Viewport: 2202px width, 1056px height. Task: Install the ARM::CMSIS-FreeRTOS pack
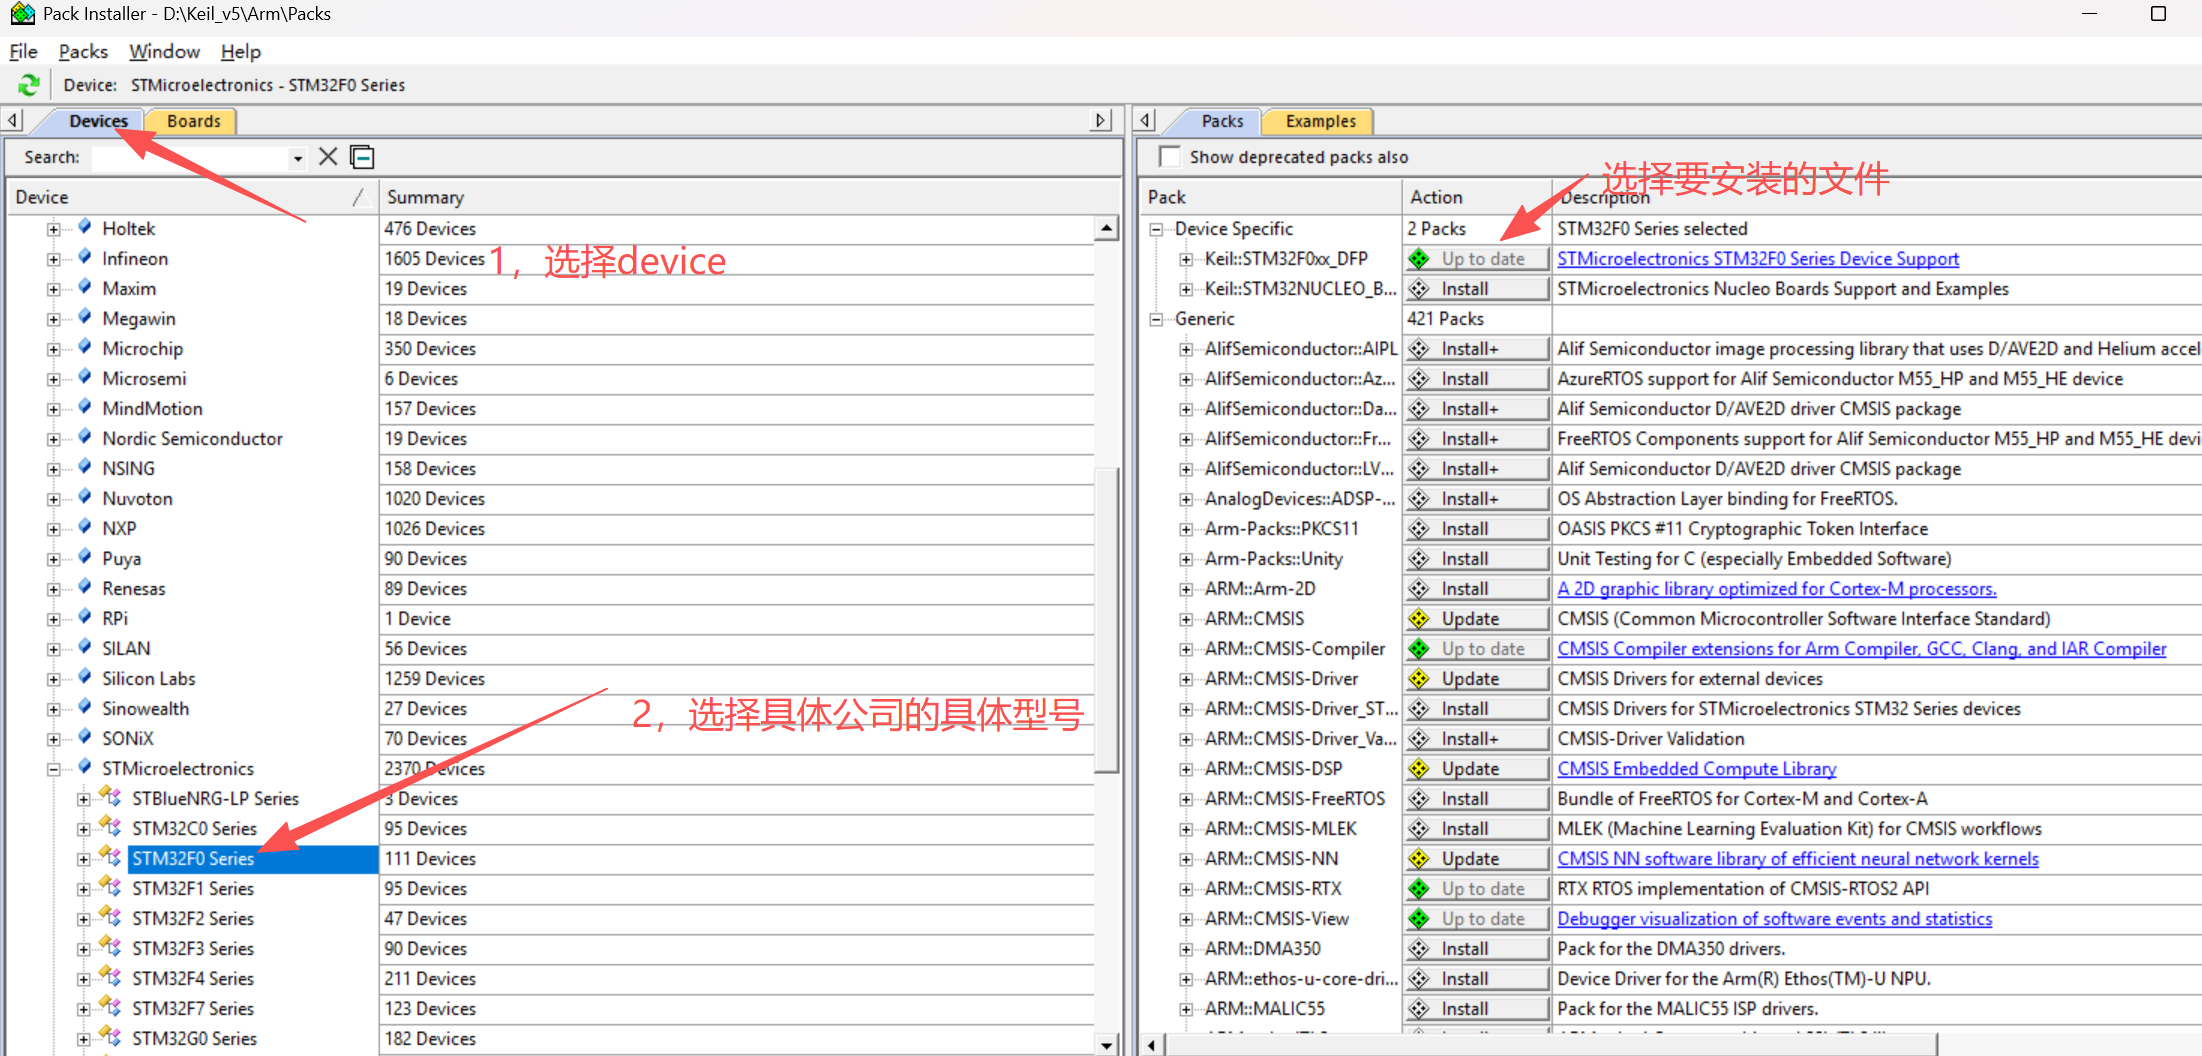(1478, 799)
